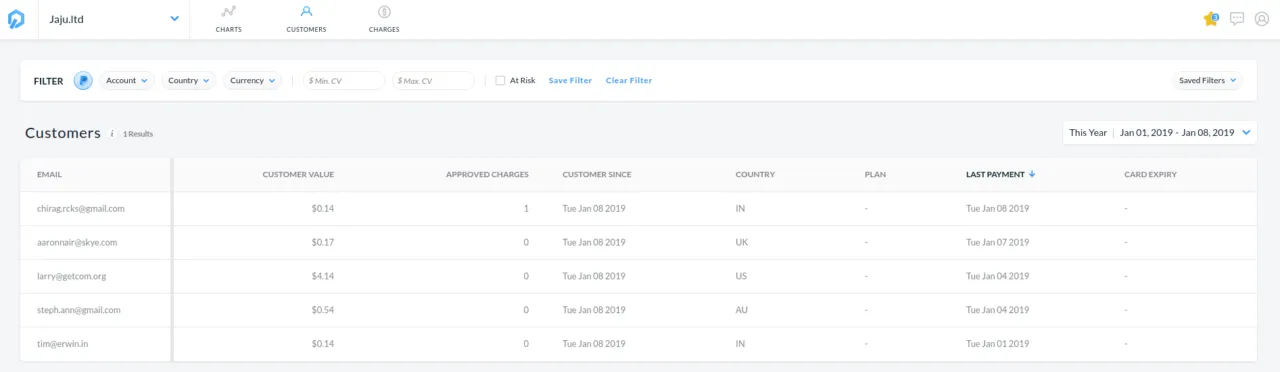The width and height of the screenshot is (1280, 372).
Task: Open the Saved Filters dropdown
Action: [1208, 81]
